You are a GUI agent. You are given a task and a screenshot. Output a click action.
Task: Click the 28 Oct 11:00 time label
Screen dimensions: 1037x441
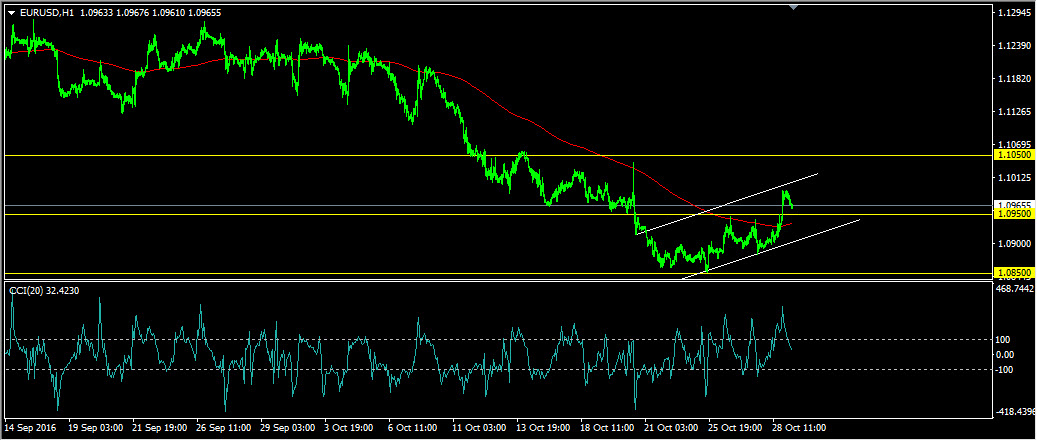(798, 428)
